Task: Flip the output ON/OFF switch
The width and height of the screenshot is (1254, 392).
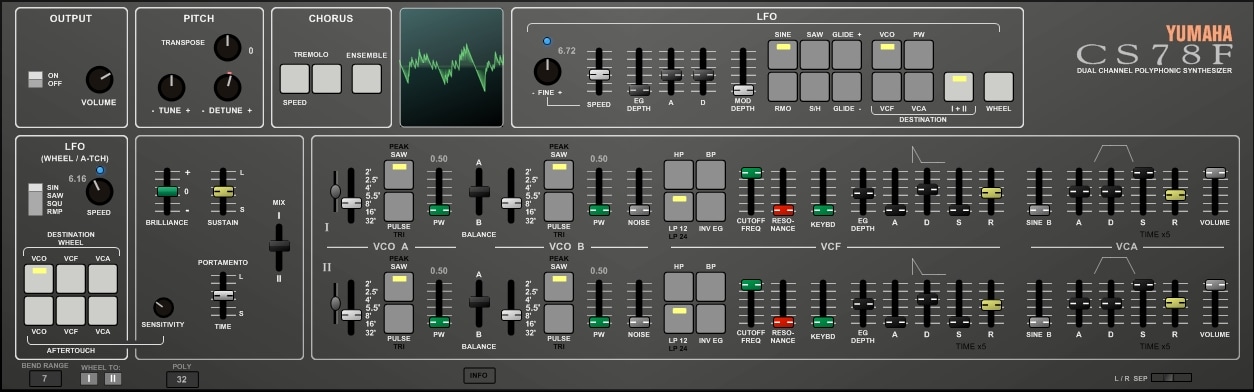Action: coord(36,79)
